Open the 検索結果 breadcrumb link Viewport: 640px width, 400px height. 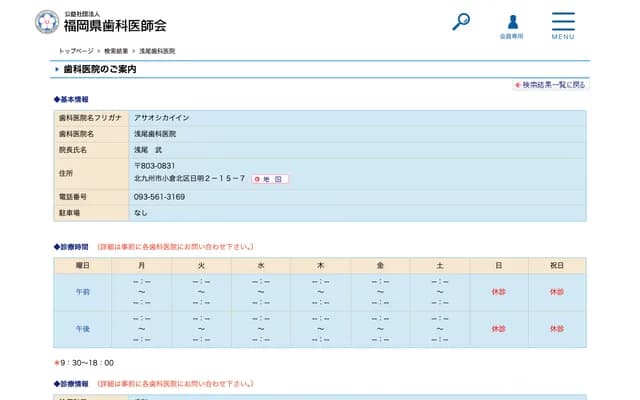116,49
